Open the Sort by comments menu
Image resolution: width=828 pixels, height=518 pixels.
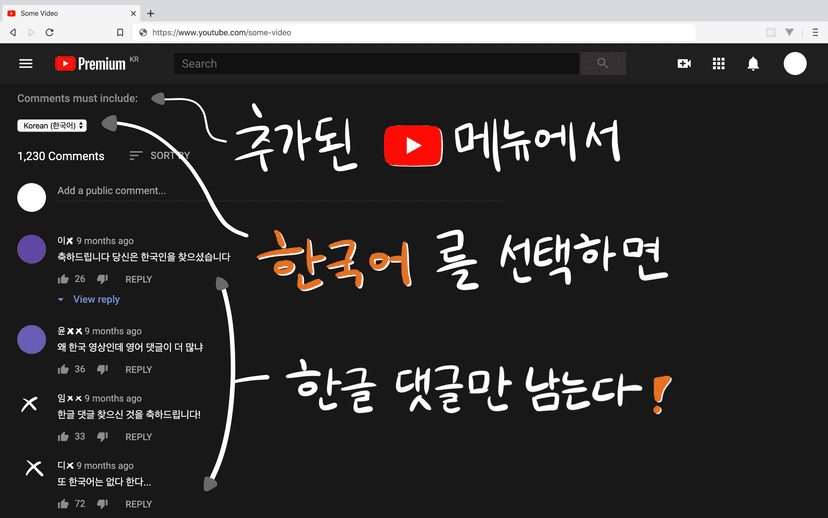coord(159,156)
